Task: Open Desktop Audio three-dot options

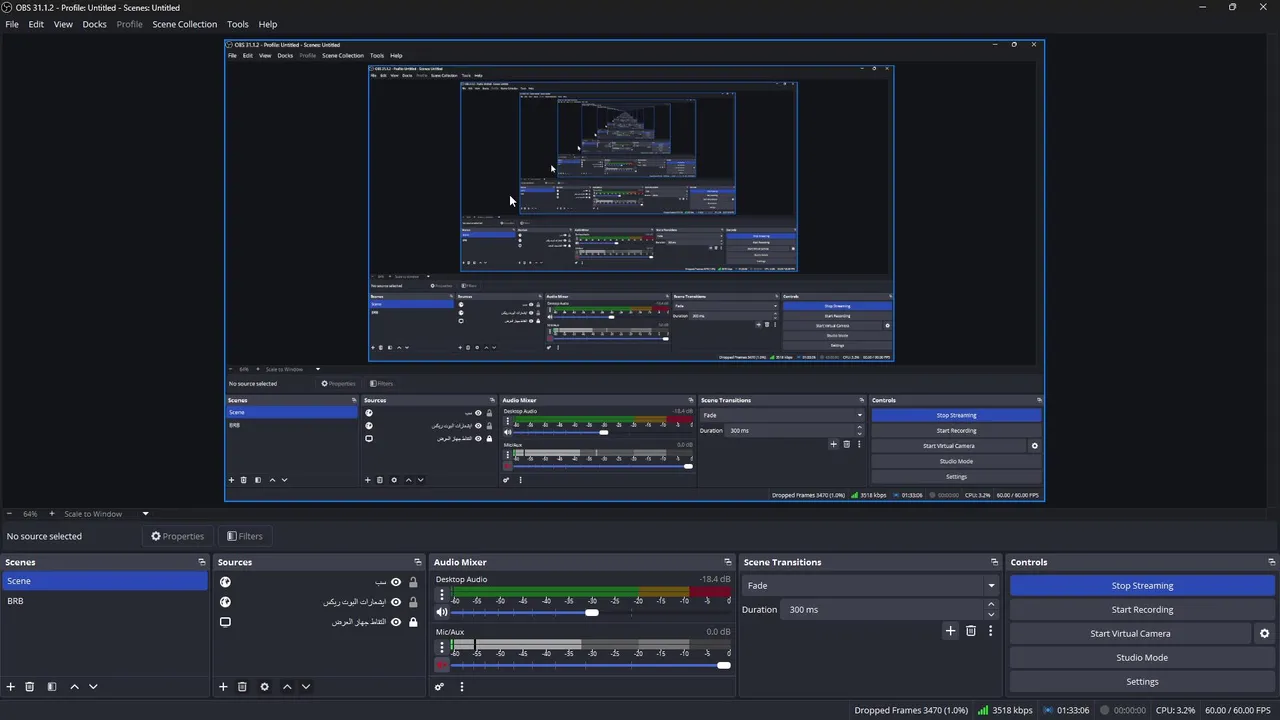Action: pos(442,595)
